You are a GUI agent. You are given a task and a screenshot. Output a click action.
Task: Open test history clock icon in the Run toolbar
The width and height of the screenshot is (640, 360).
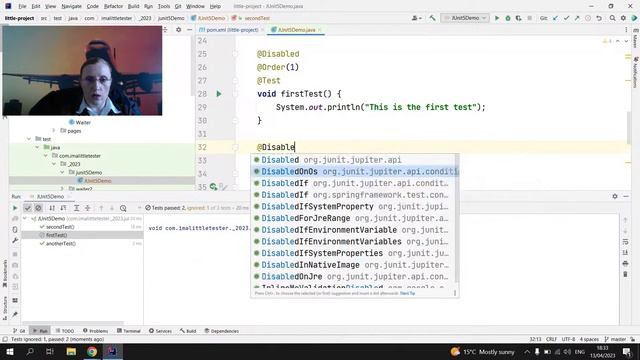tap(123, 208)
